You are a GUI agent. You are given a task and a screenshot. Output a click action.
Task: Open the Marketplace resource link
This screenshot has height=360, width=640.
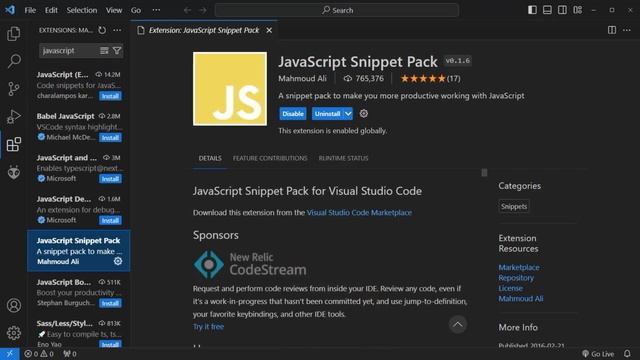[519, 267]
